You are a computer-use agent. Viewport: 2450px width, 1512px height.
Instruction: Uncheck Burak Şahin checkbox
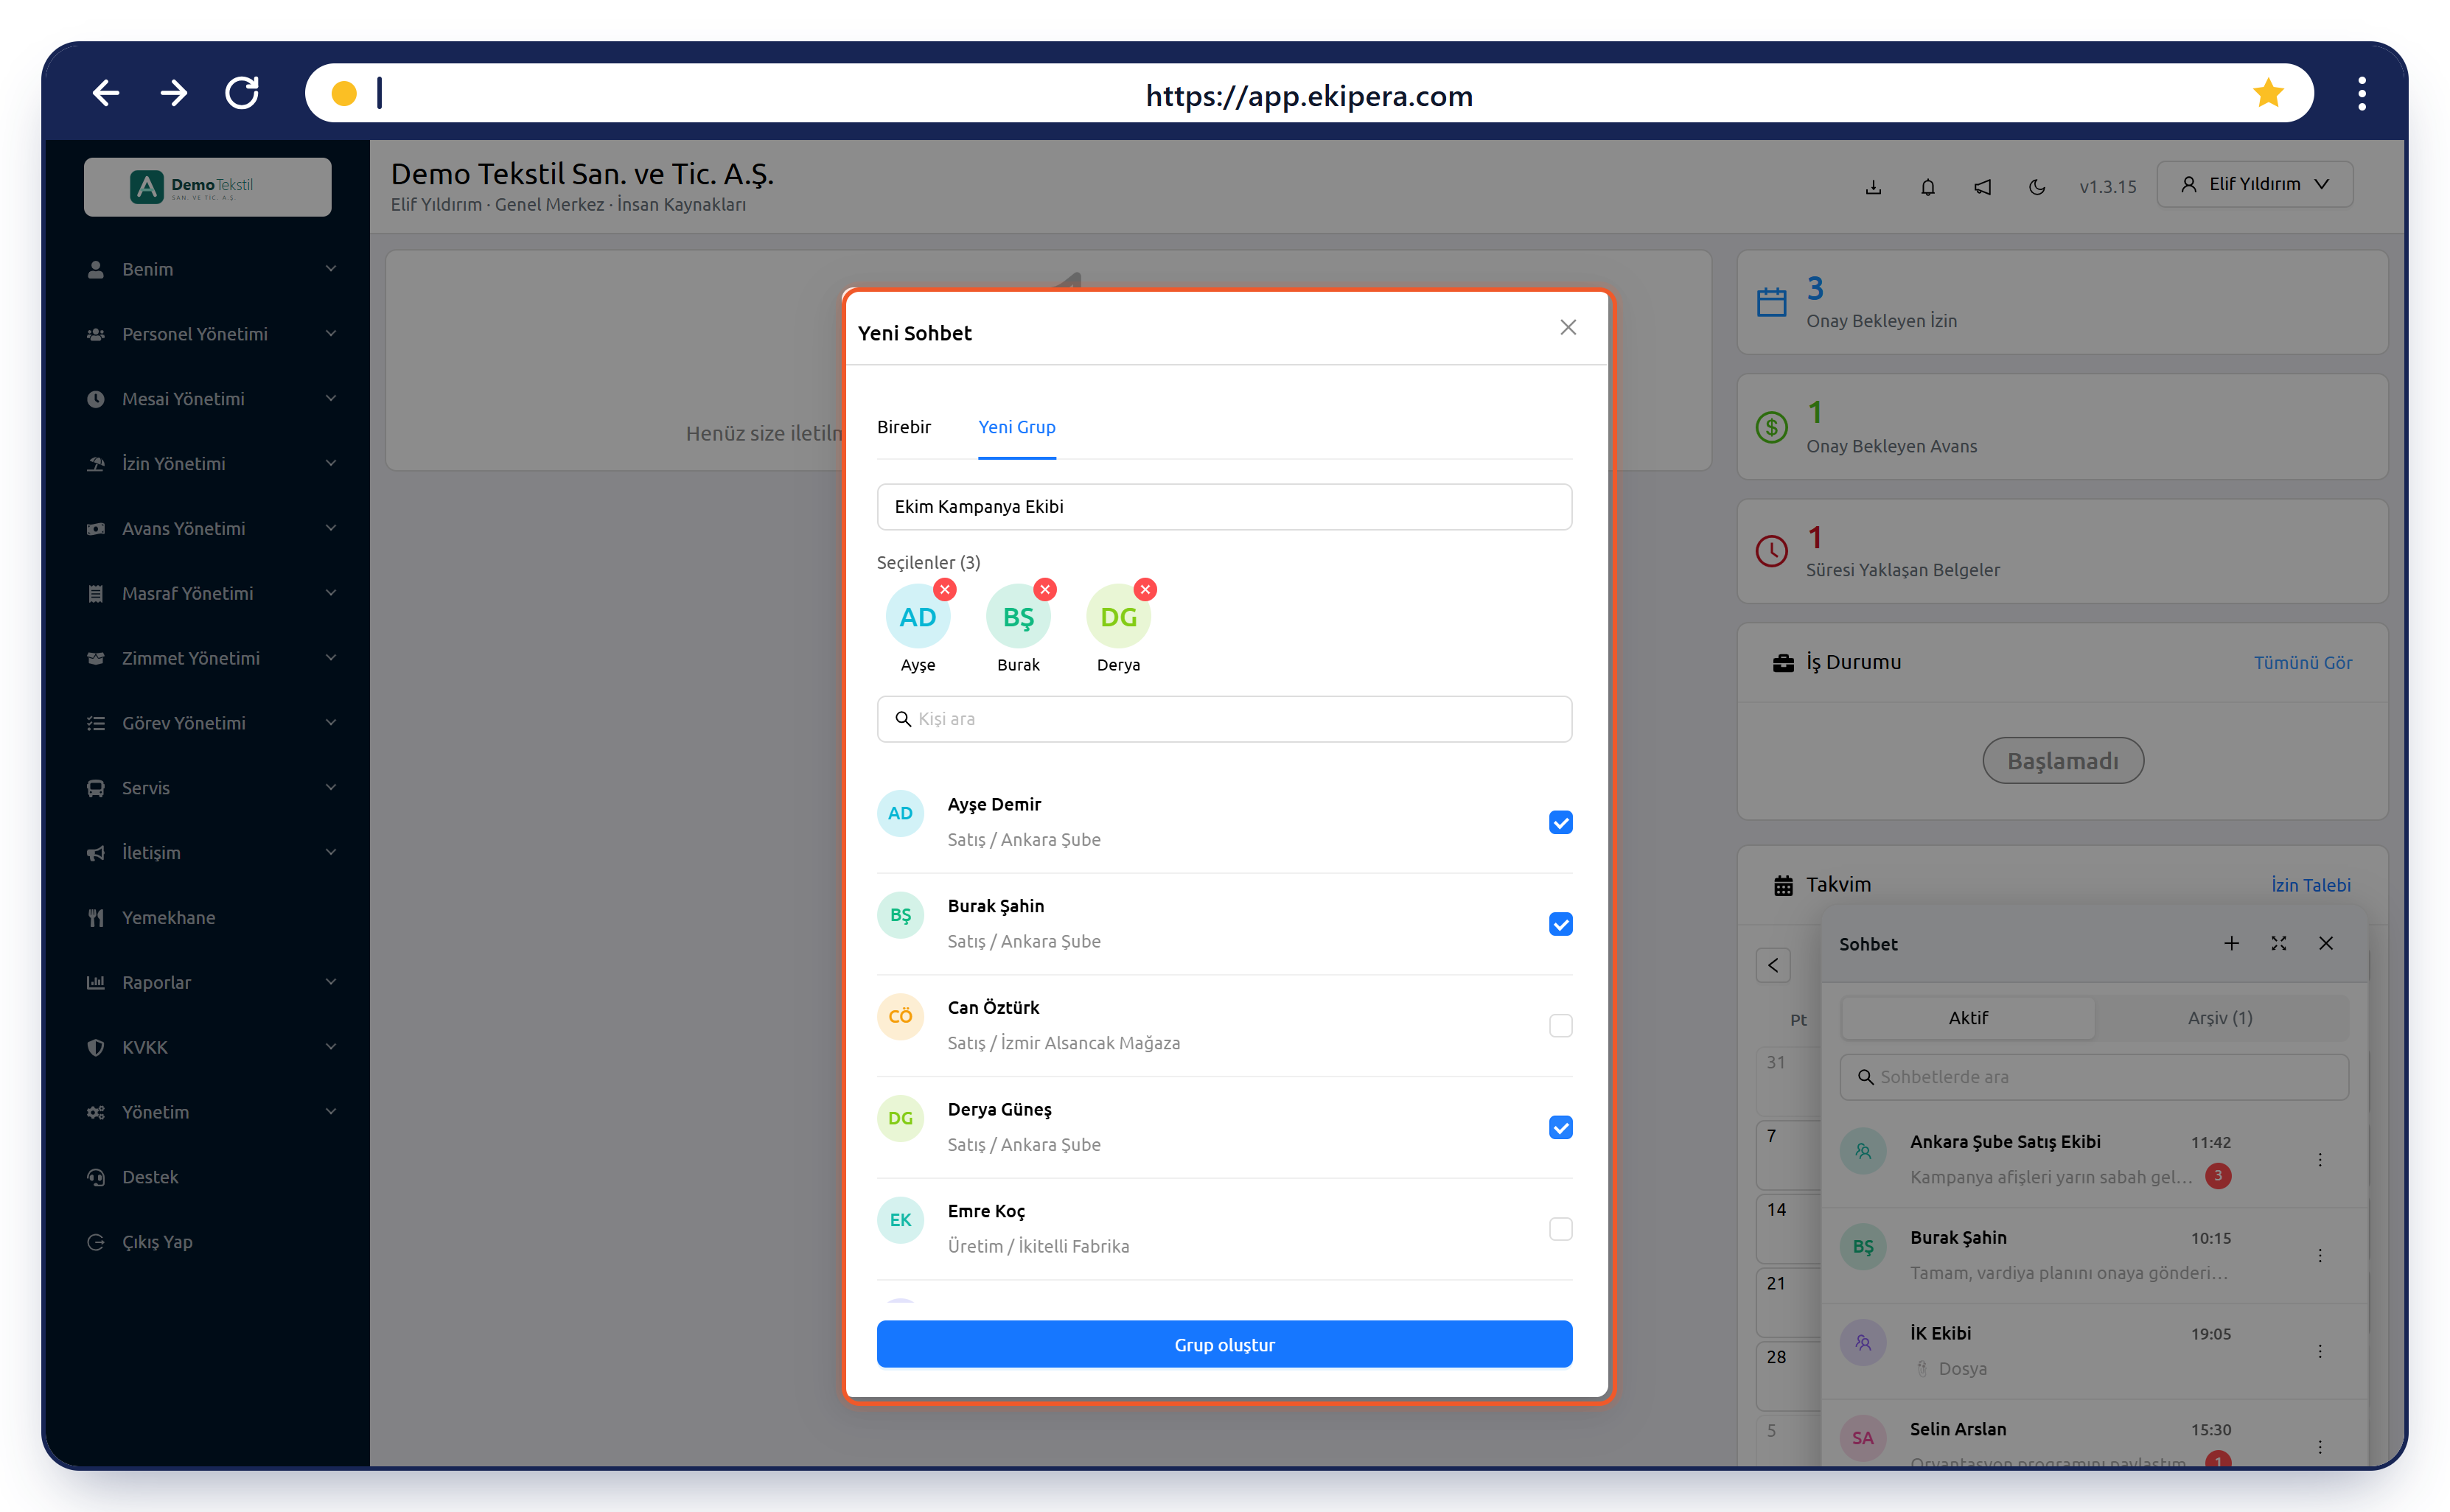[x=1560, y=924]
